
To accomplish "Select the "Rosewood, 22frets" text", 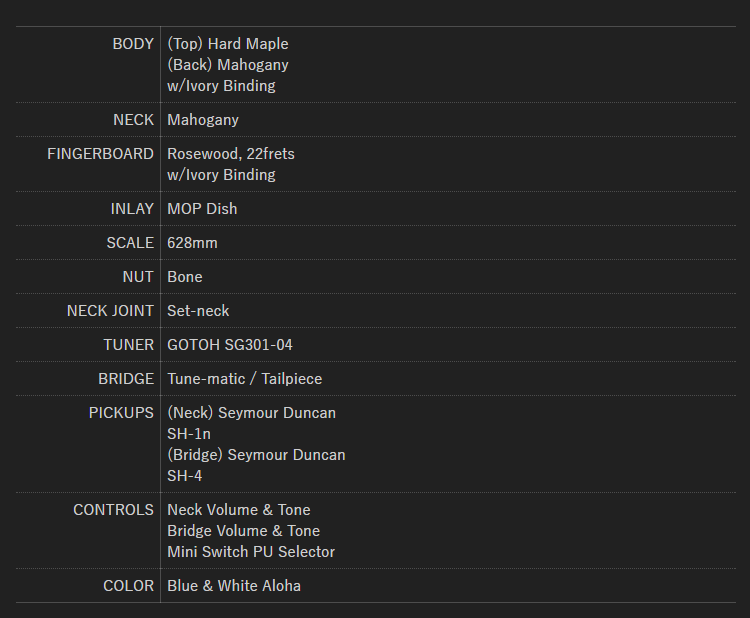I will (230, 154).
